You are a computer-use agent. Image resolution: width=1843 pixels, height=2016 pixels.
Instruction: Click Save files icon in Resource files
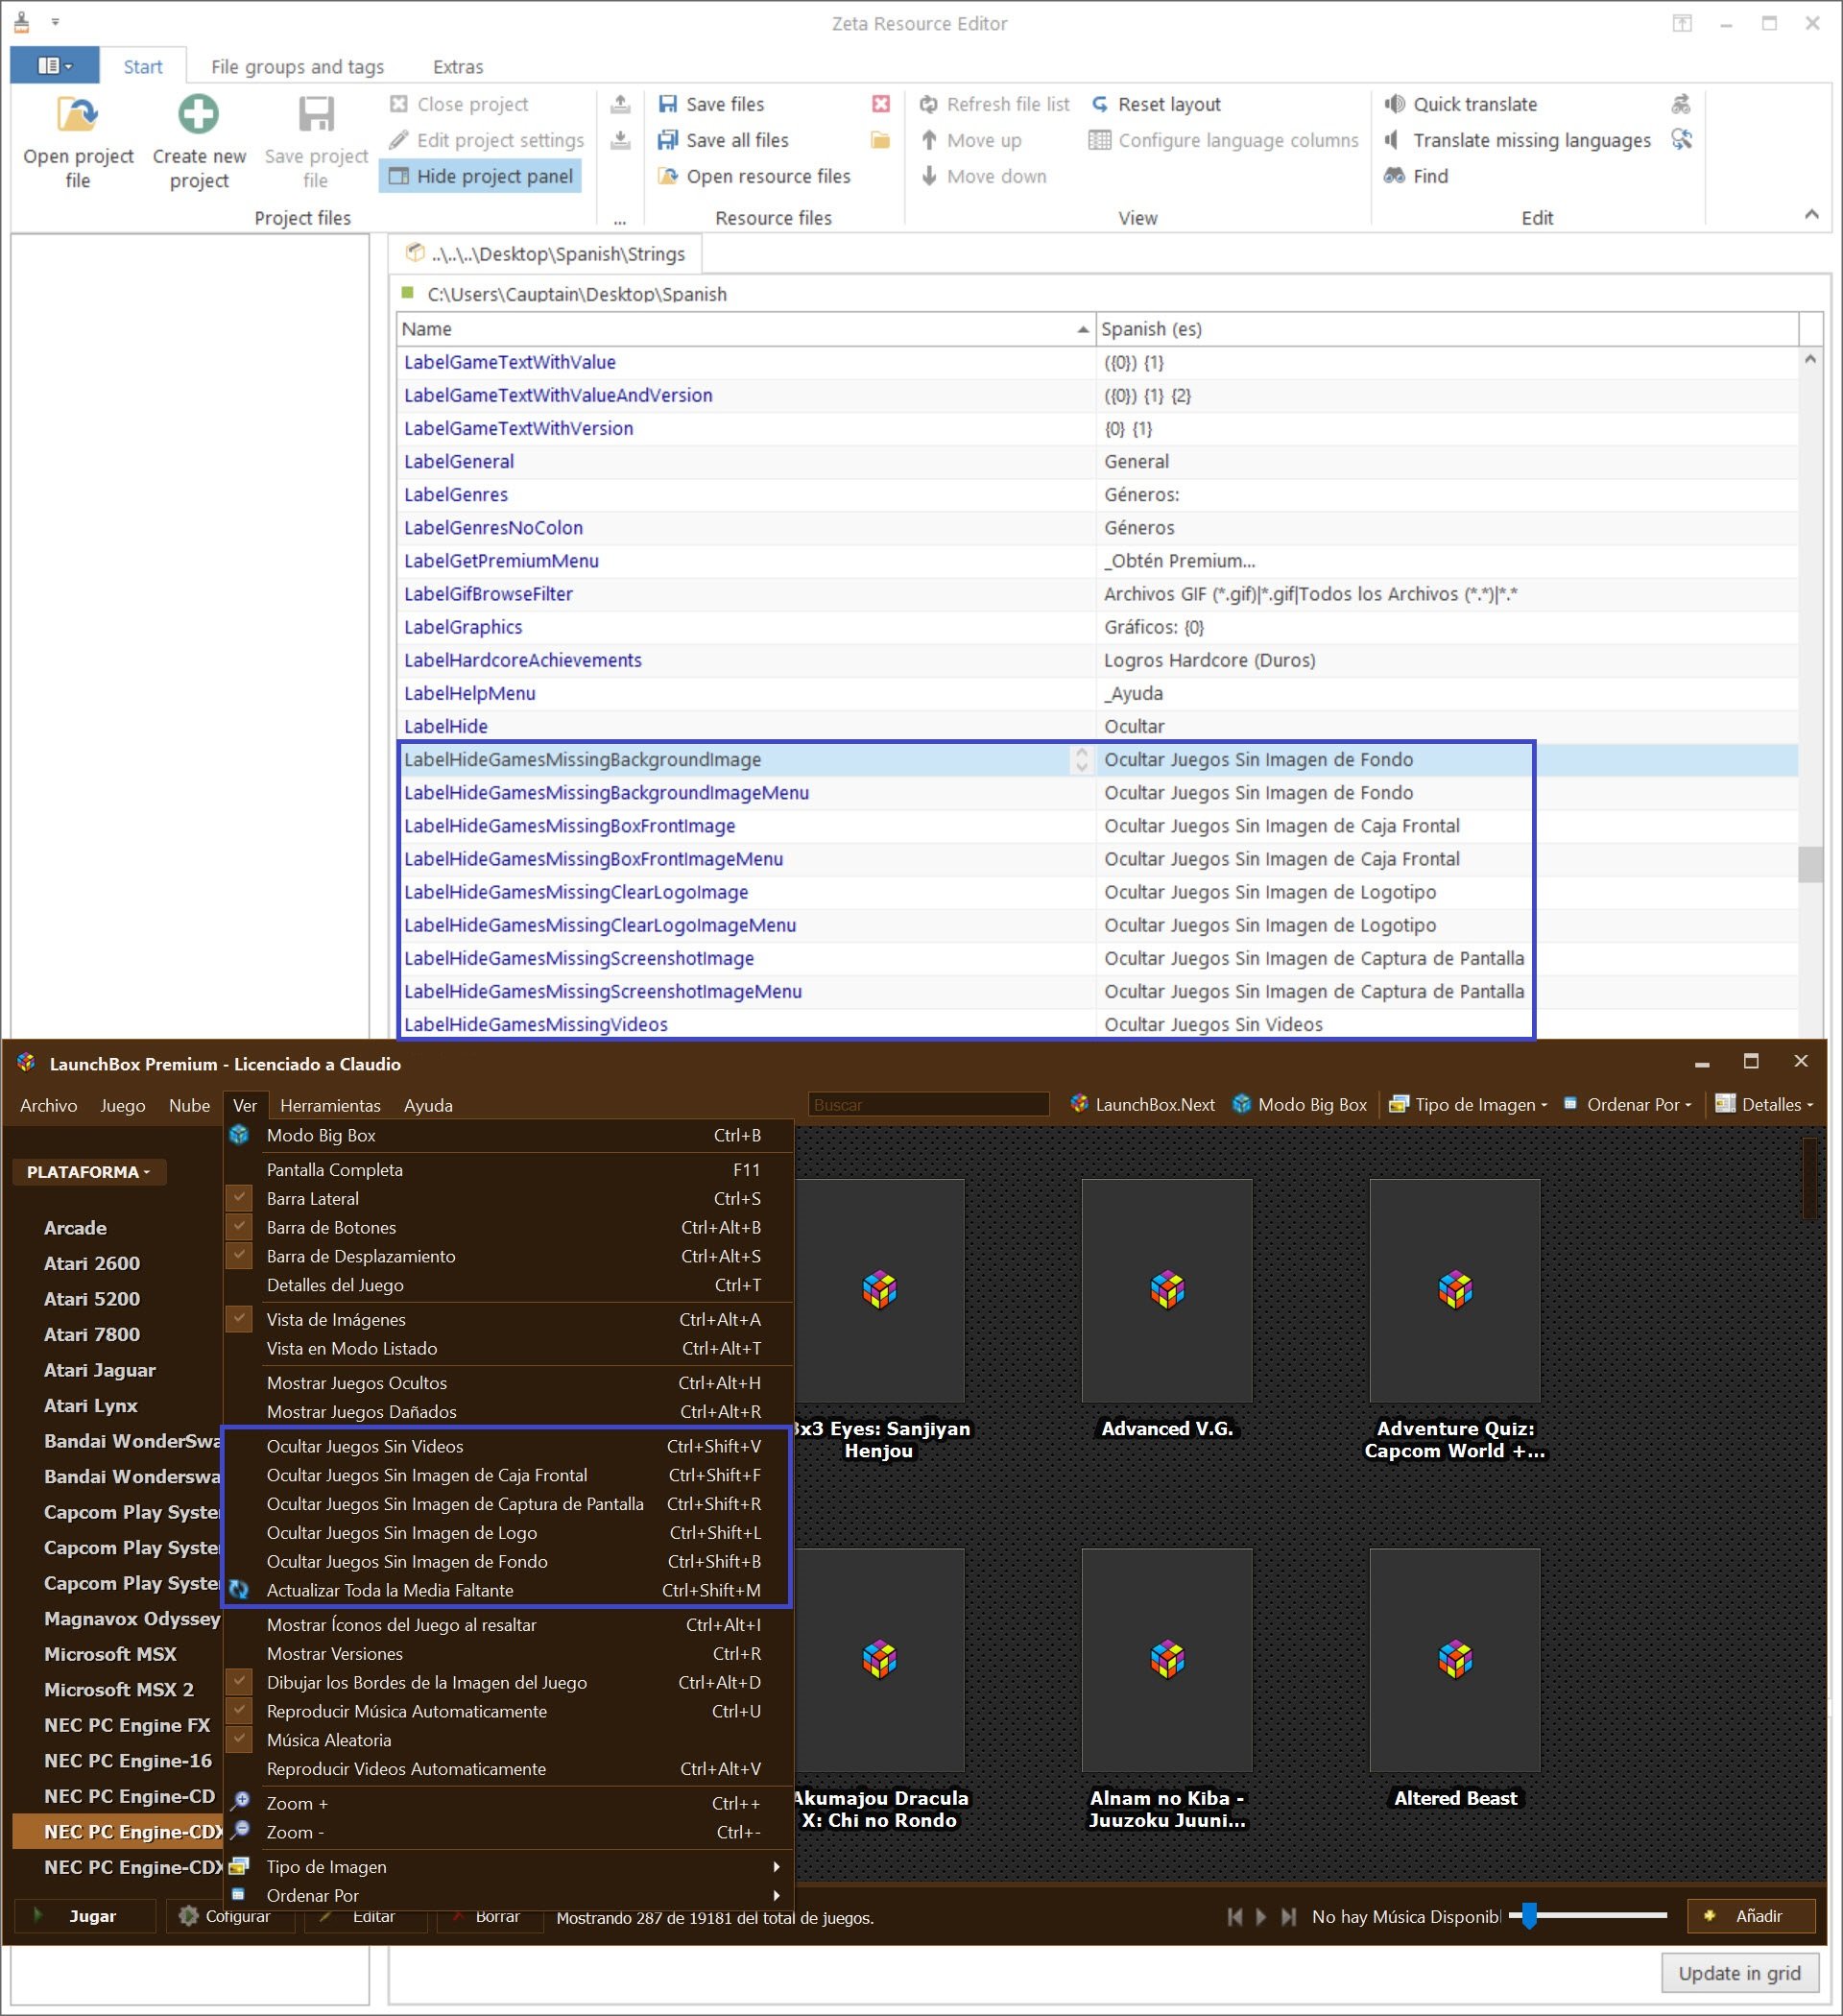667,104
